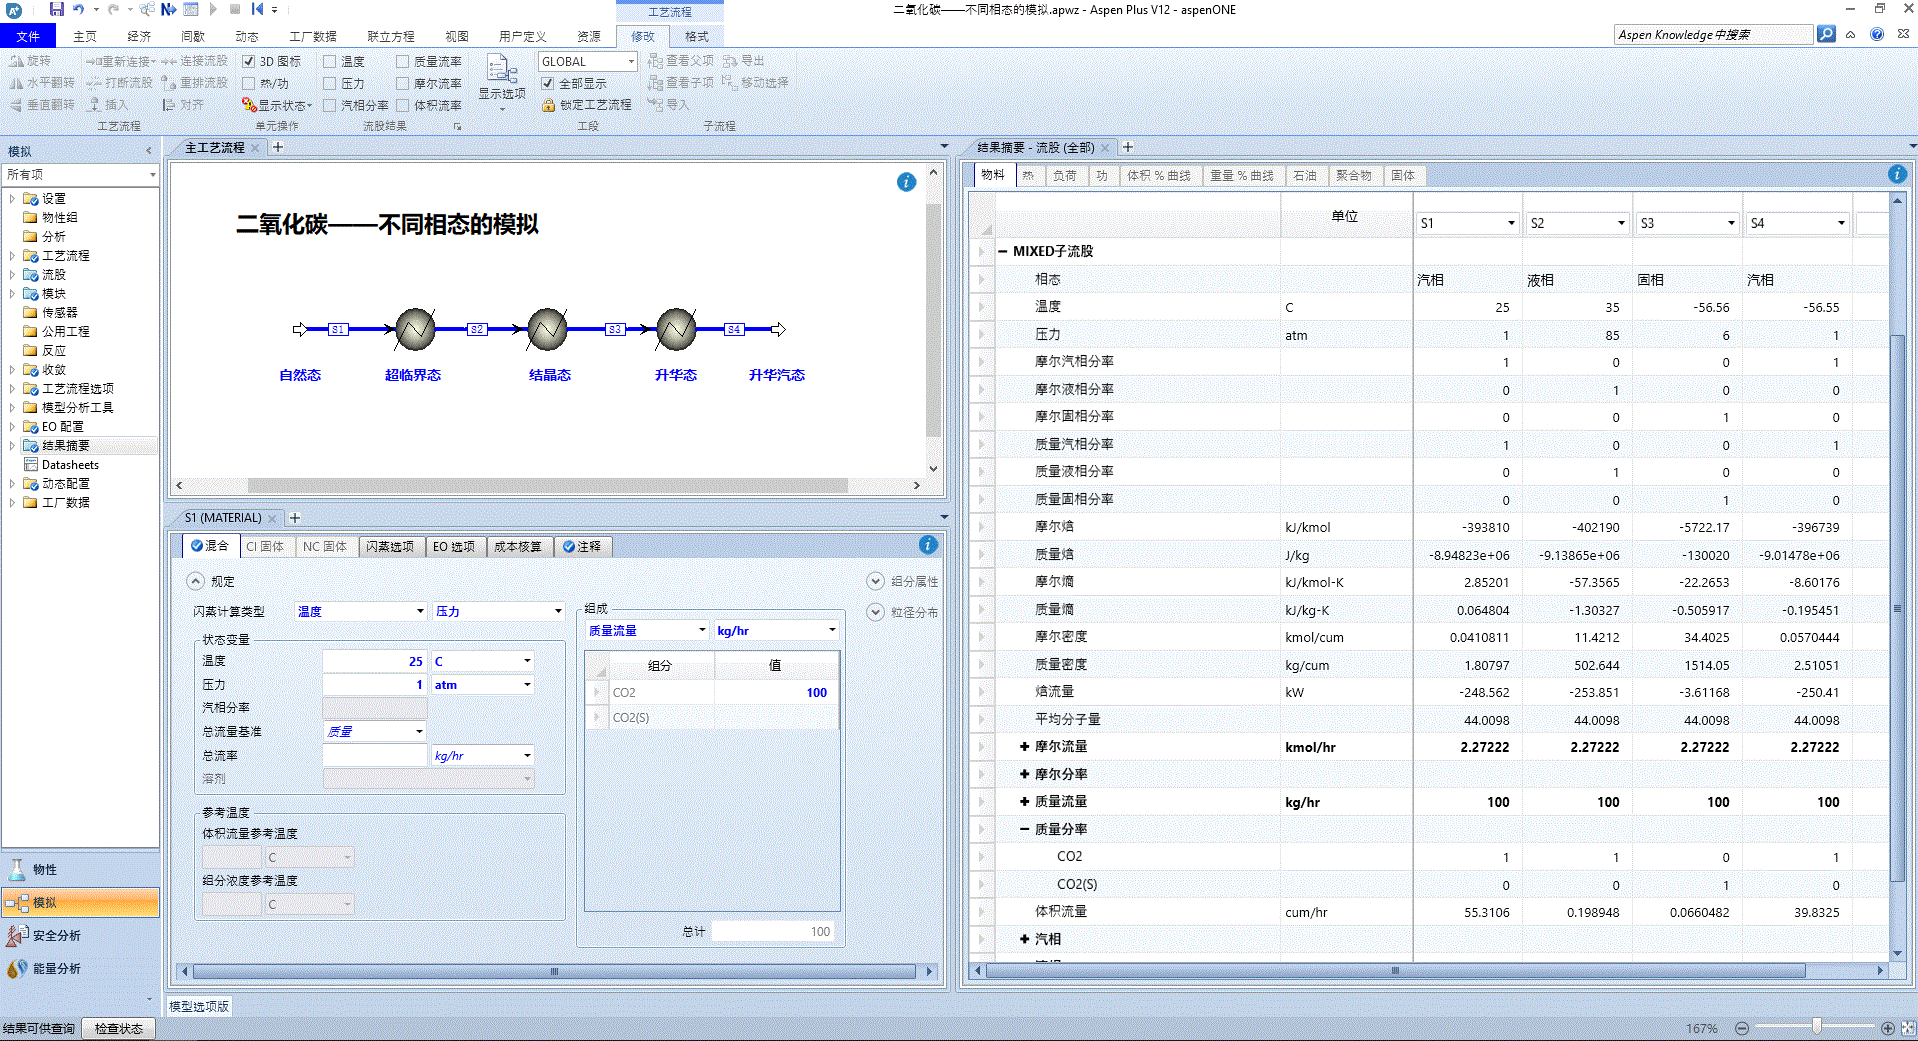The width and height of the screenshot is (1918, 1041).
Task: Switch to the Heat (热) results tab
Action: (x=1028, y=176)
